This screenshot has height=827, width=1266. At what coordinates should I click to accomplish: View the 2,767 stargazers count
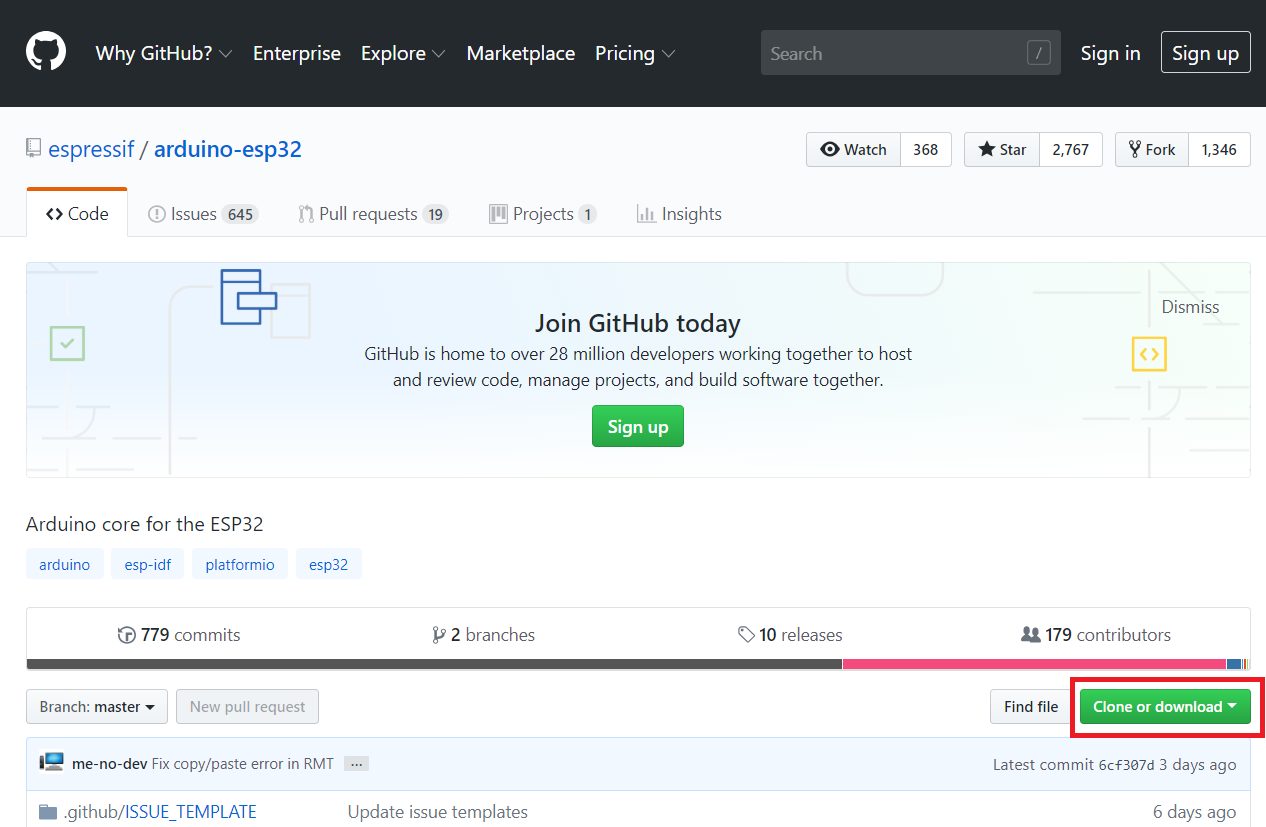tap(1071, 149)
